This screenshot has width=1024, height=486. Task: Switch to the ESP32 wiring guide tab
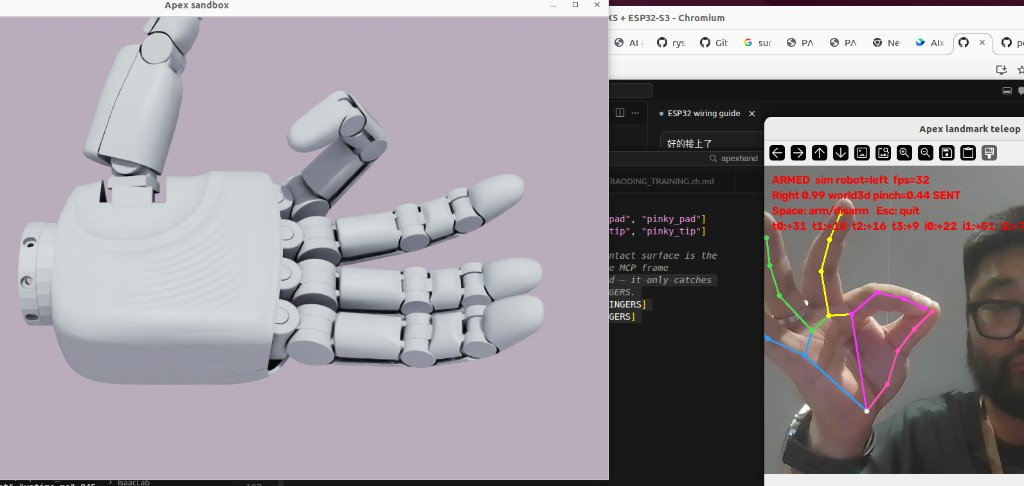tap(703, 113)
